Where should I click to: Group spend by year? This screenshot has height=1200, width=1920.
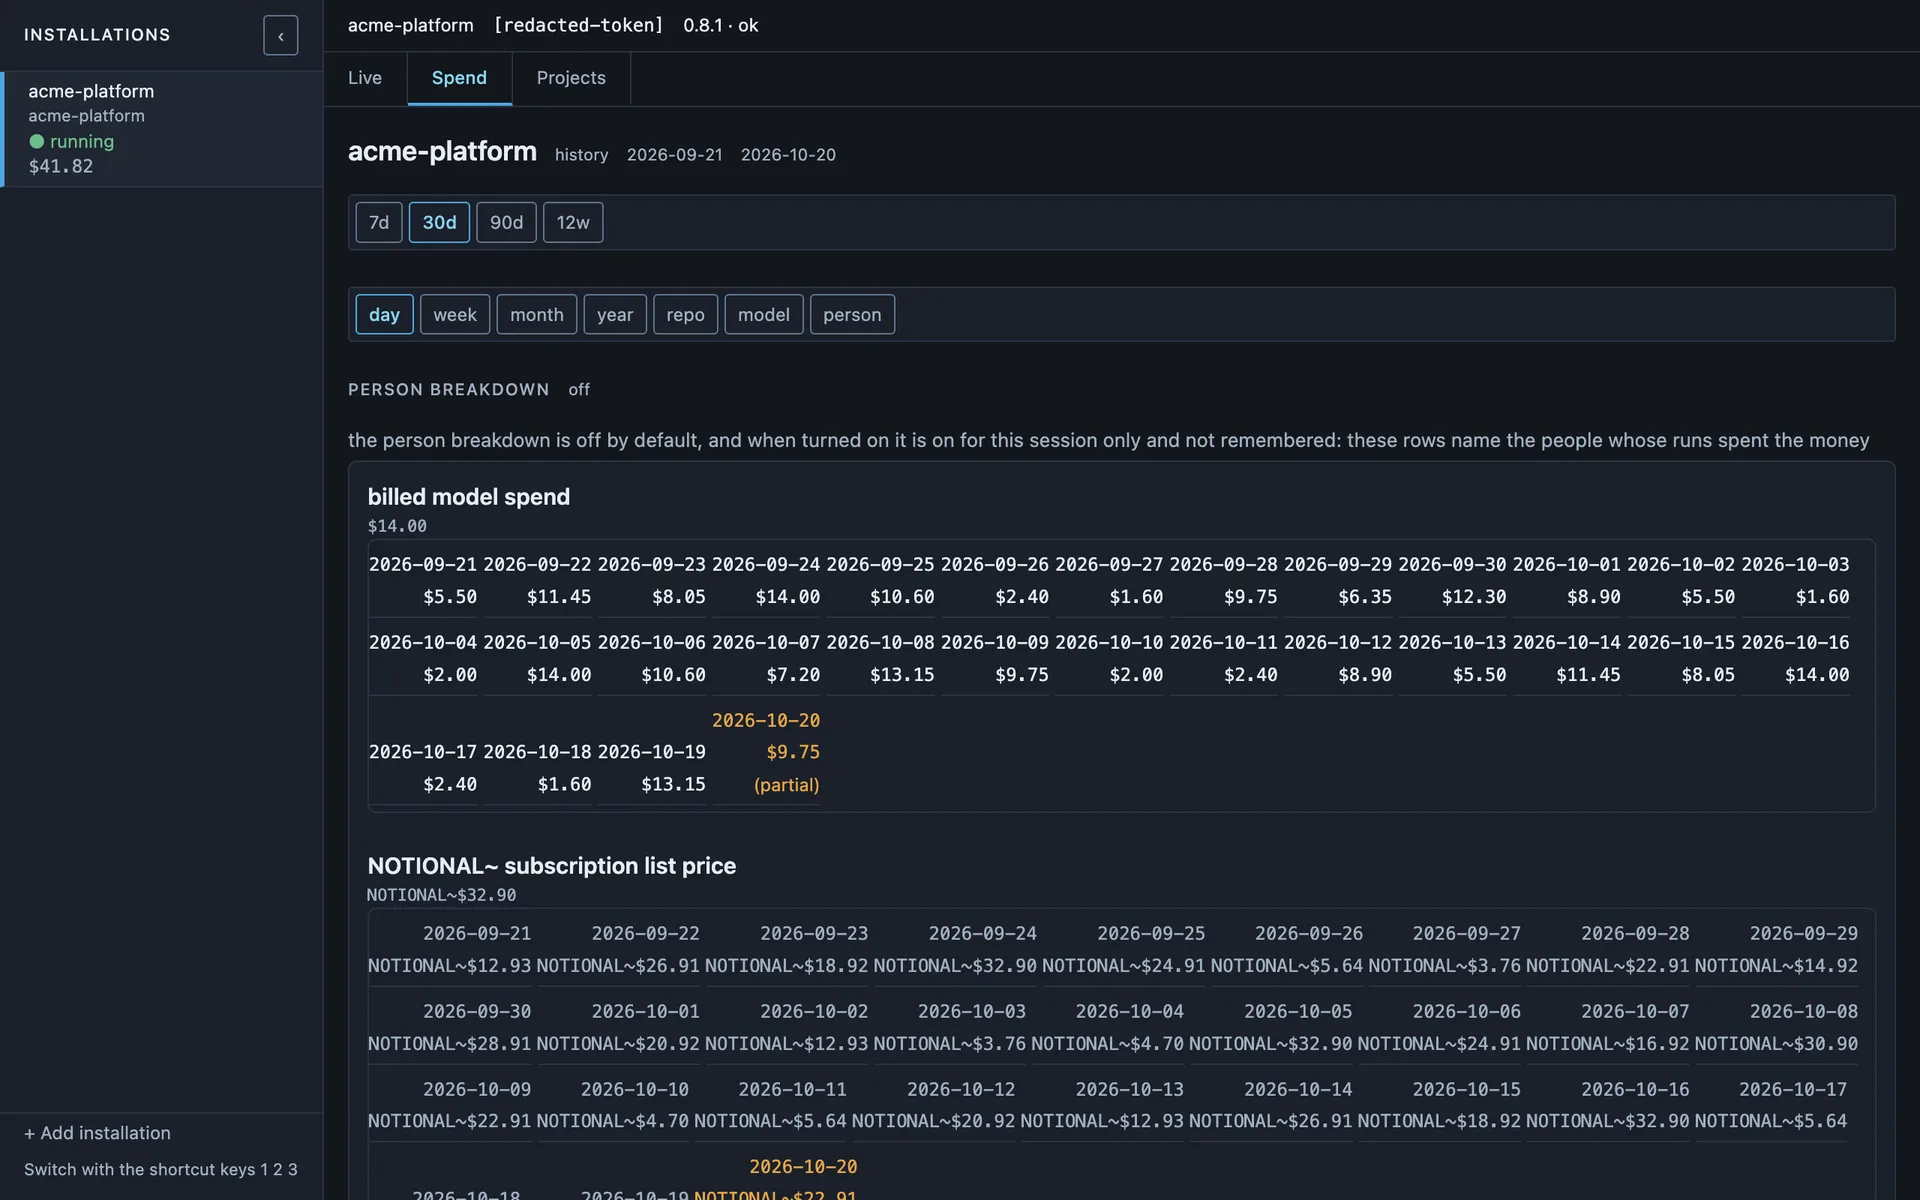tap(615, 314)
